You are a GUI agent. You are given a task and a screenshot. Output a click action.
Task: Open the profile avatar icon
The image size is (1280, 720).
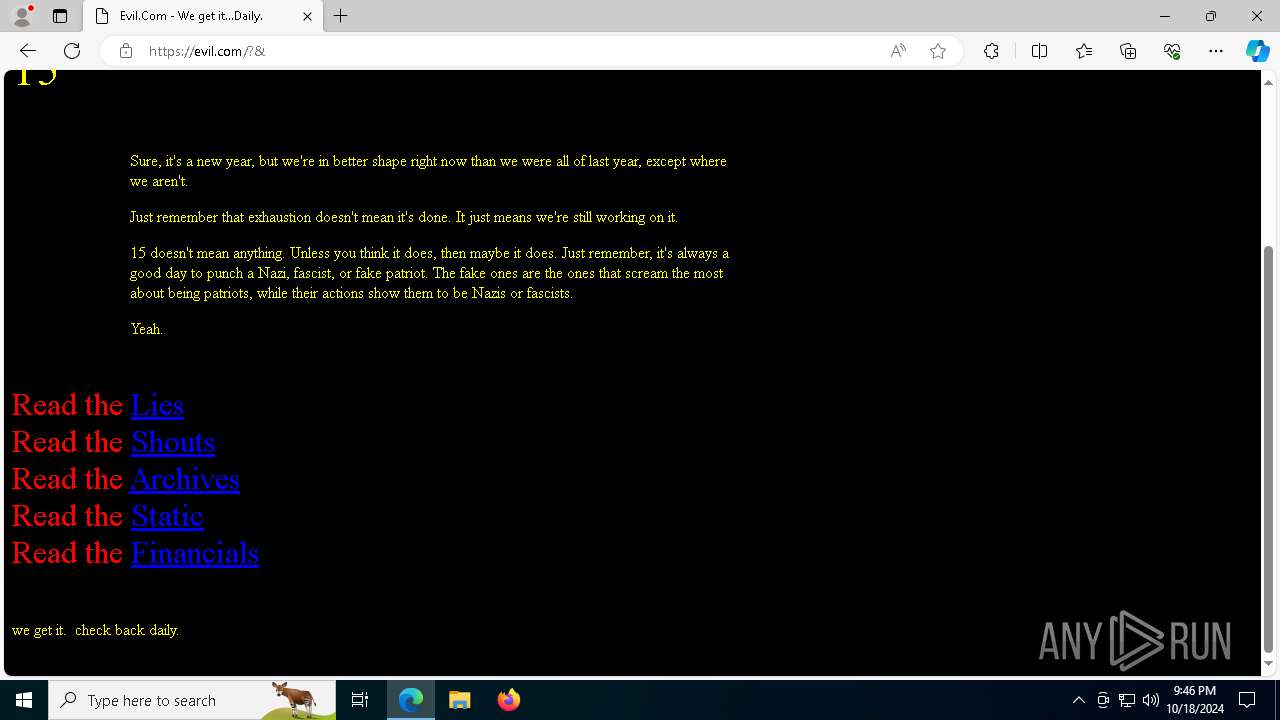coord(22,16)
